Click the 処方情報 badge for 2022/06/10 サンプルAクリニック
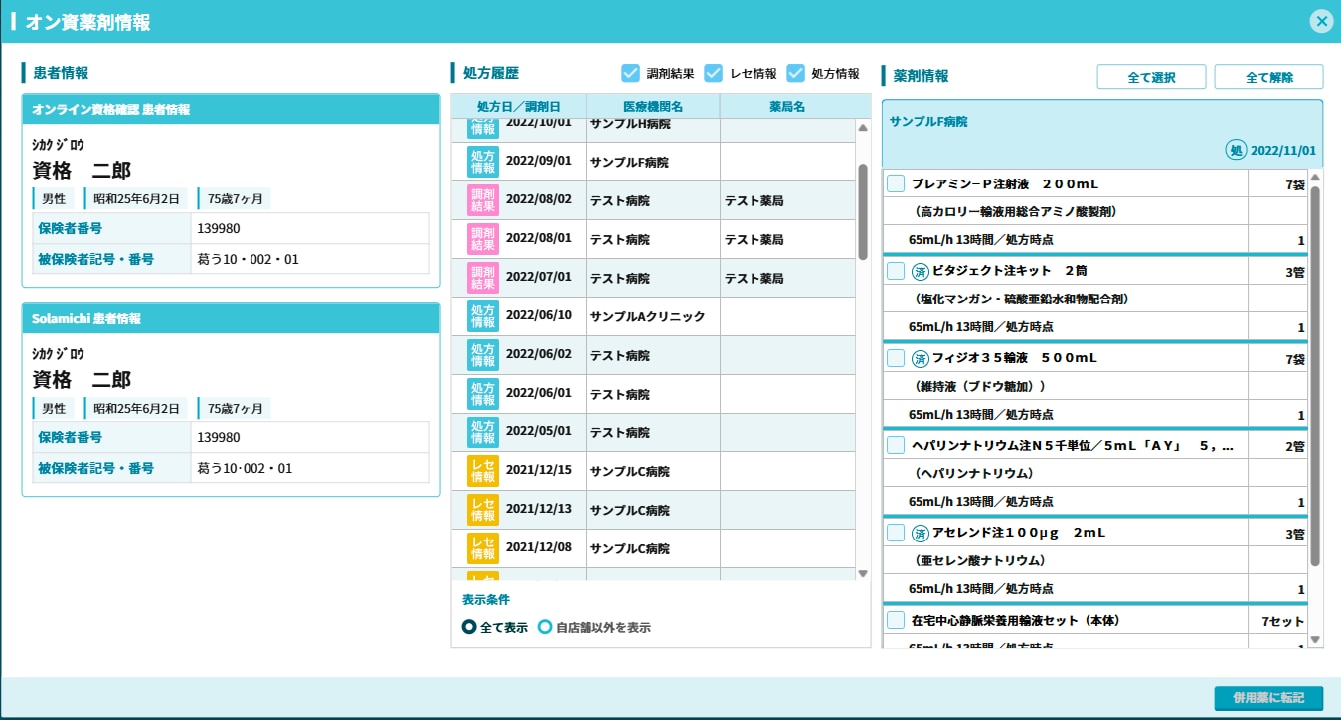 [483, 316]
